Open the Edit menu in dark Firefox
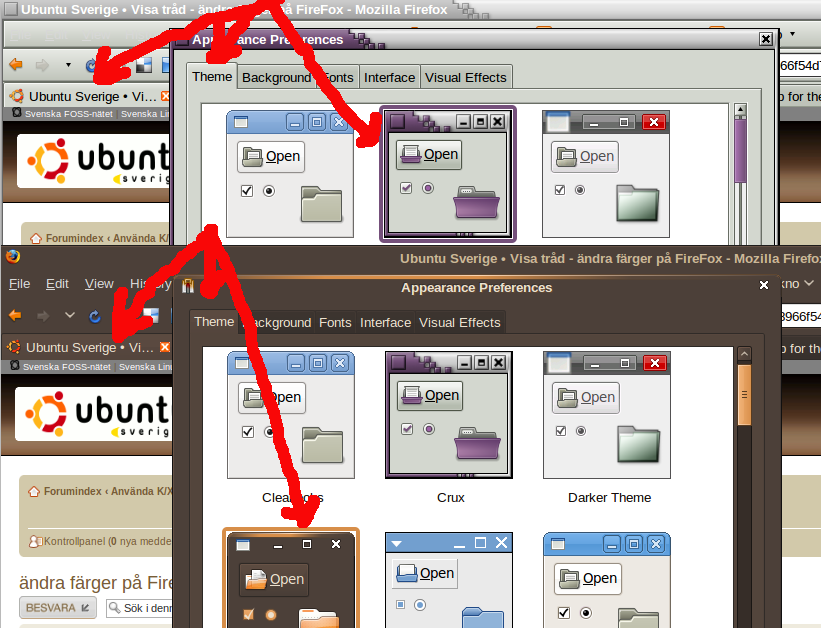This screenshot has height=628, width=821. click(x=57, y=284)
